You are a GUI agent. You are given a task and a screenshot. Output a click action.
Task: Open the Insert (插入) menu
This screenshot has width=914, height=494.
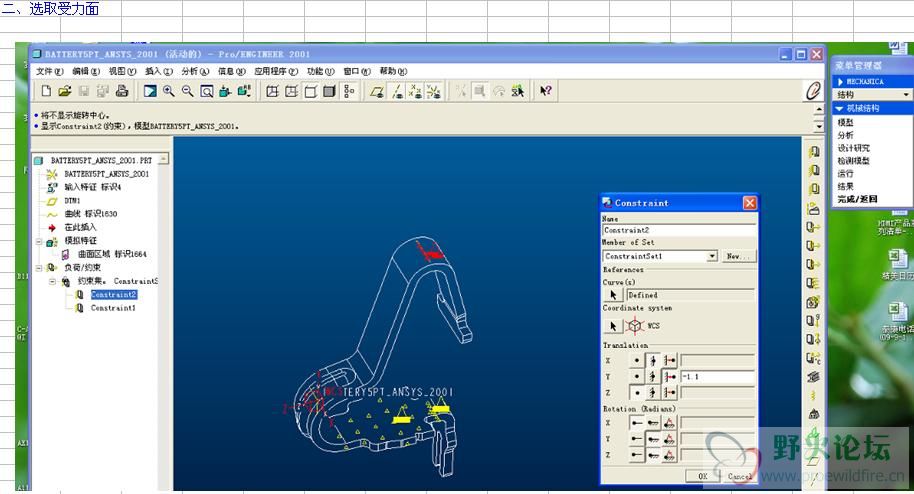tap(159, 71)
